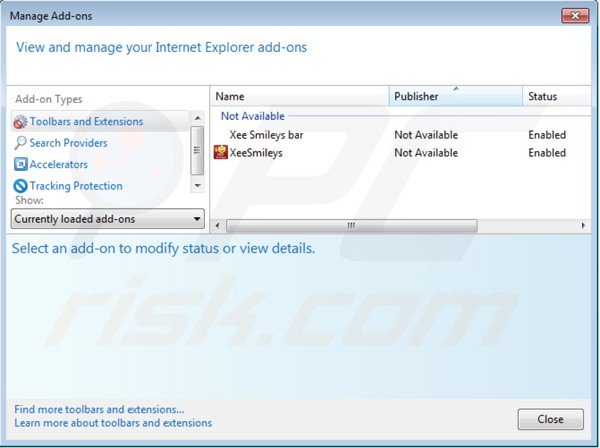
Task: Sort list by Name column header
Action: point(300,96)
